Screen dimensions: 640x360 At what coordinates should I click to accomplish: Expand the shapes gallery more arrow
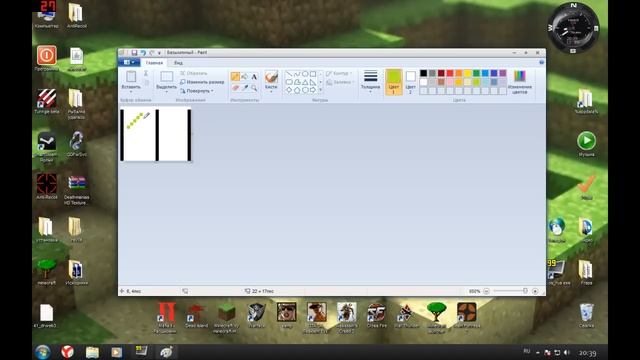tap(320, 90)
